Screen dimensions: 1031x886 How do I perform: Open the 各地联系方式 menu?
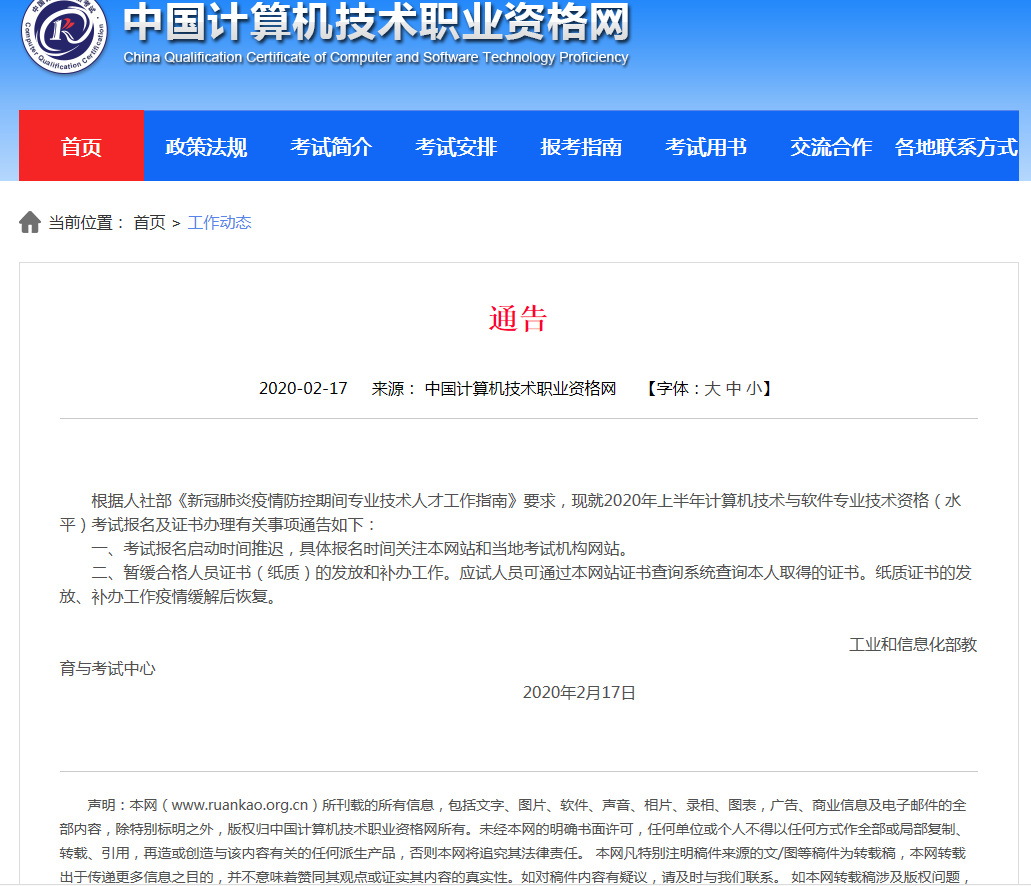955,145
